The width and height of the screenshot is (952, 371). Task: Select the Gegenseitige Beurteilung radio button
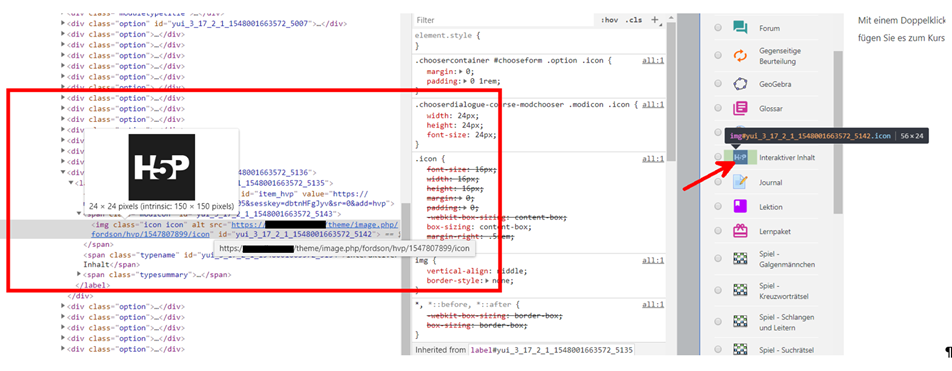coord(718,56)
